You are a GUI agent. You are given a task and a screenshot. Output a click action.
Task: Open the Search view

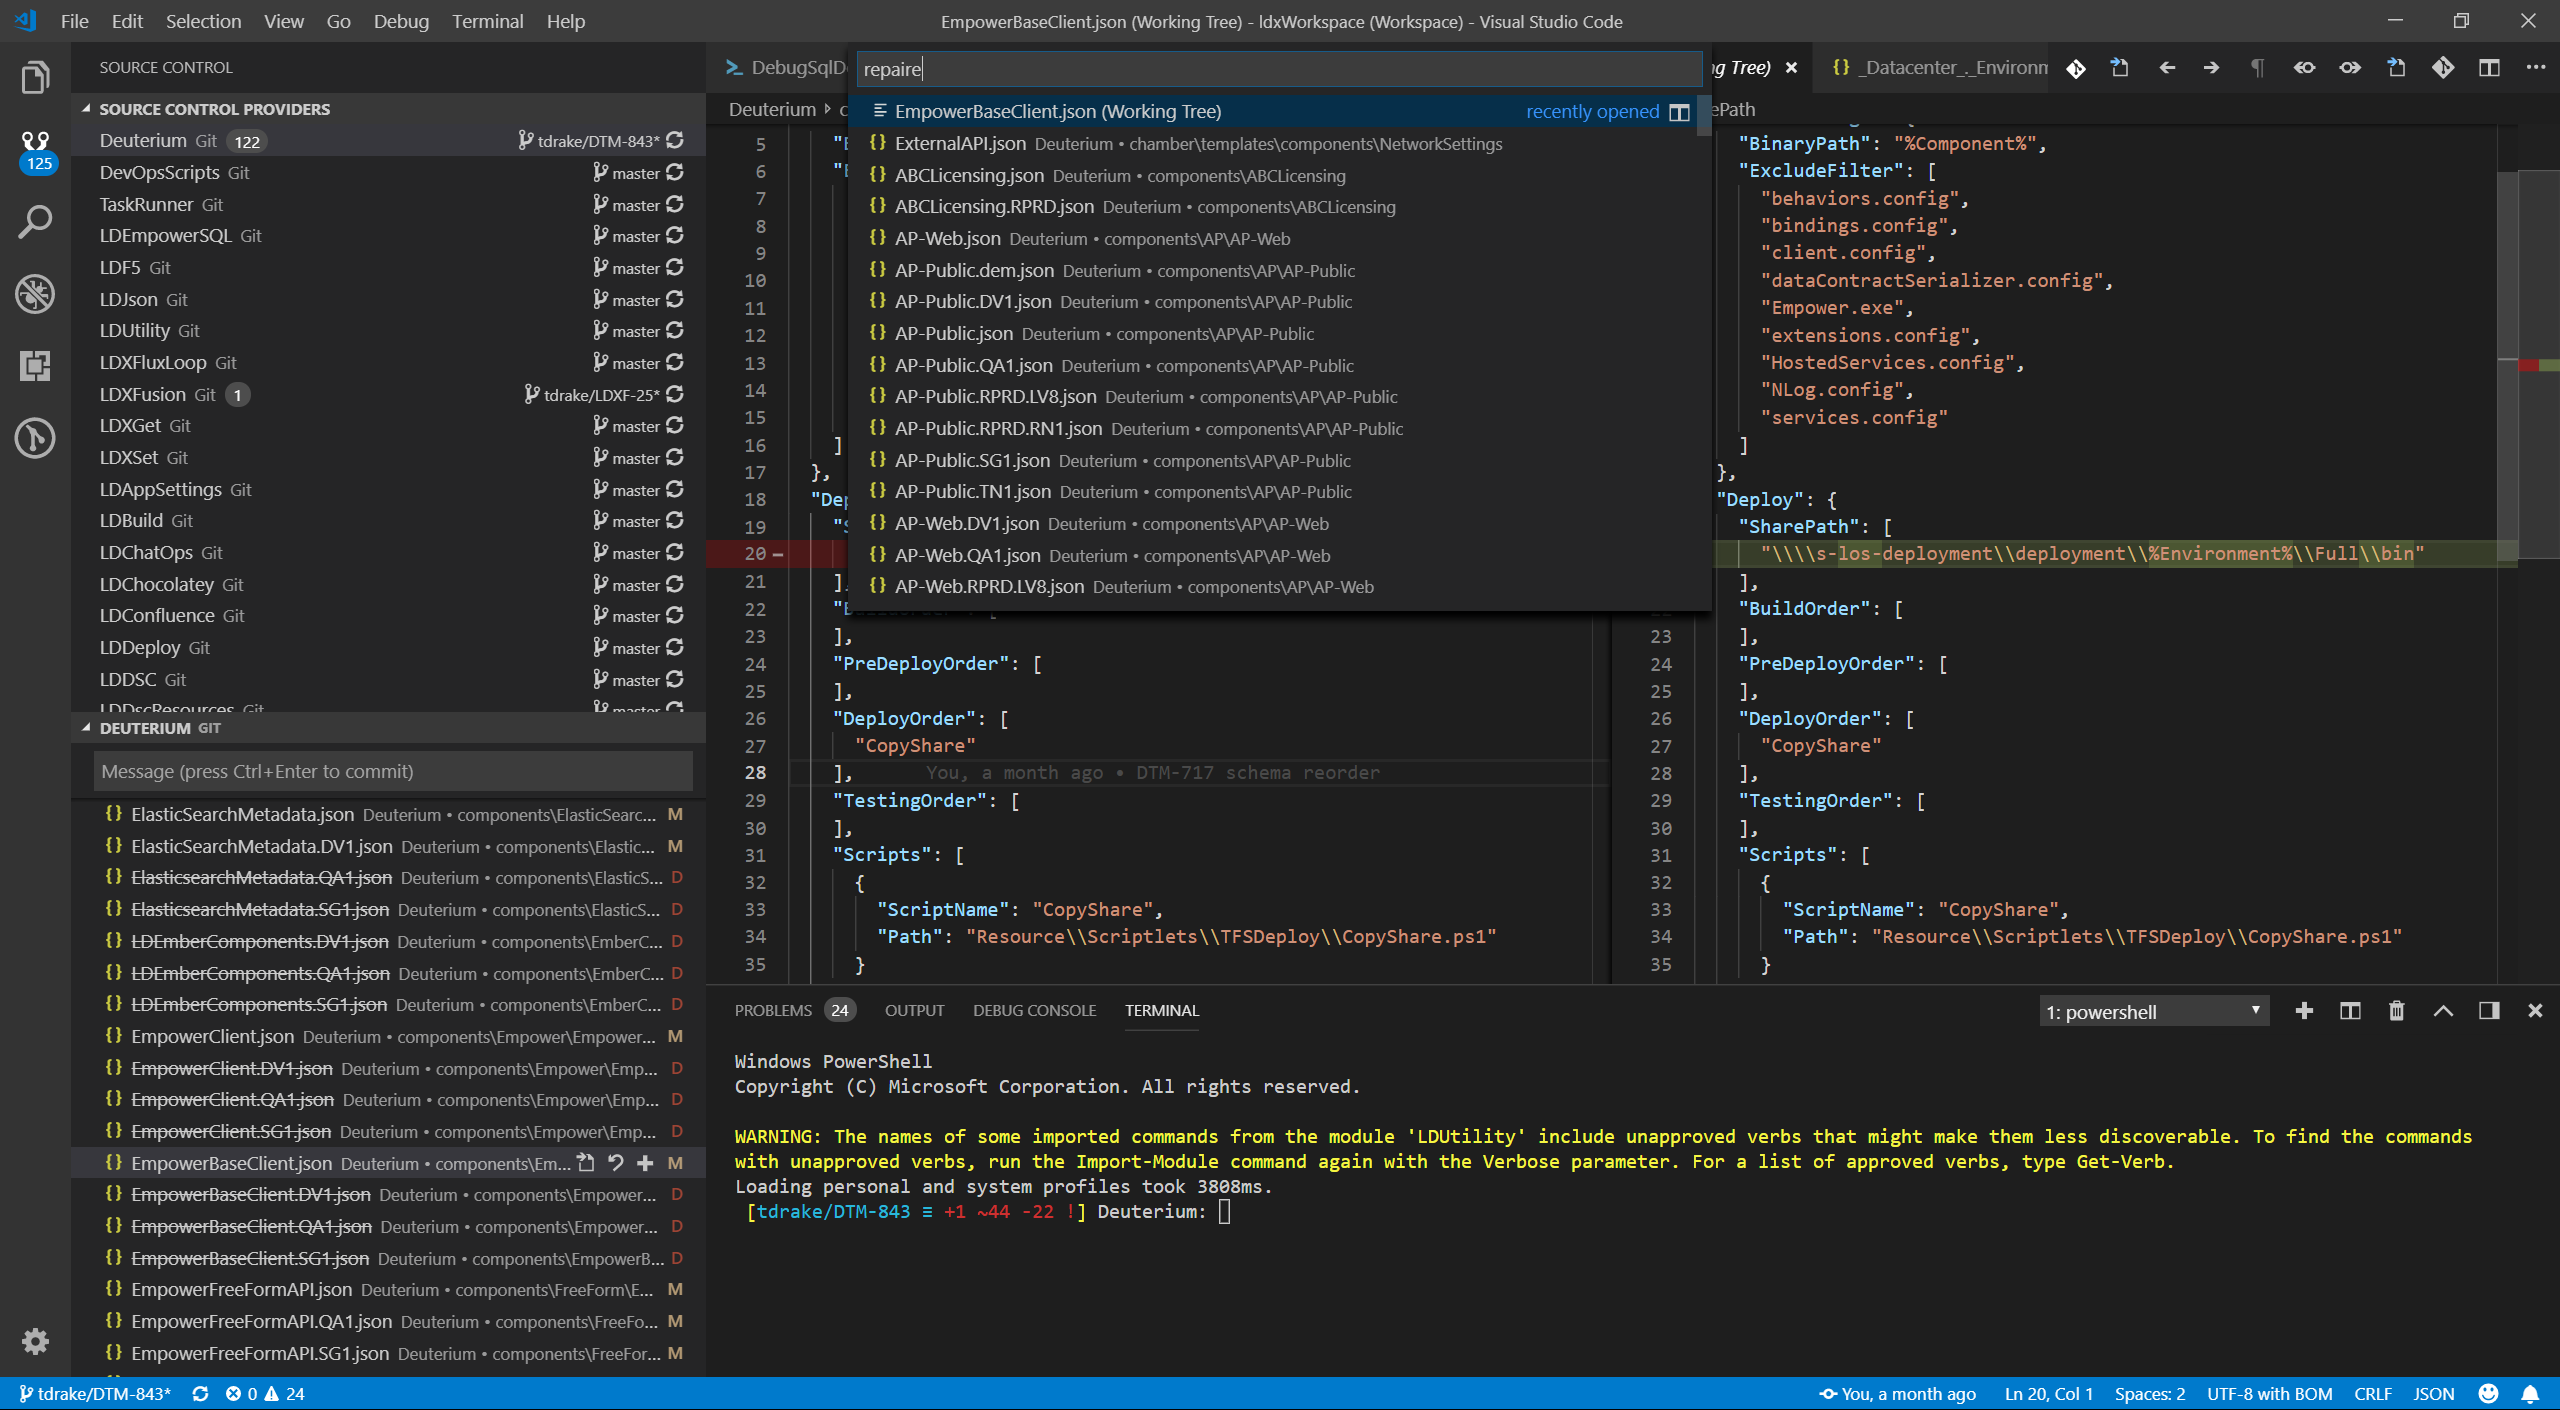tap(35, 222)
